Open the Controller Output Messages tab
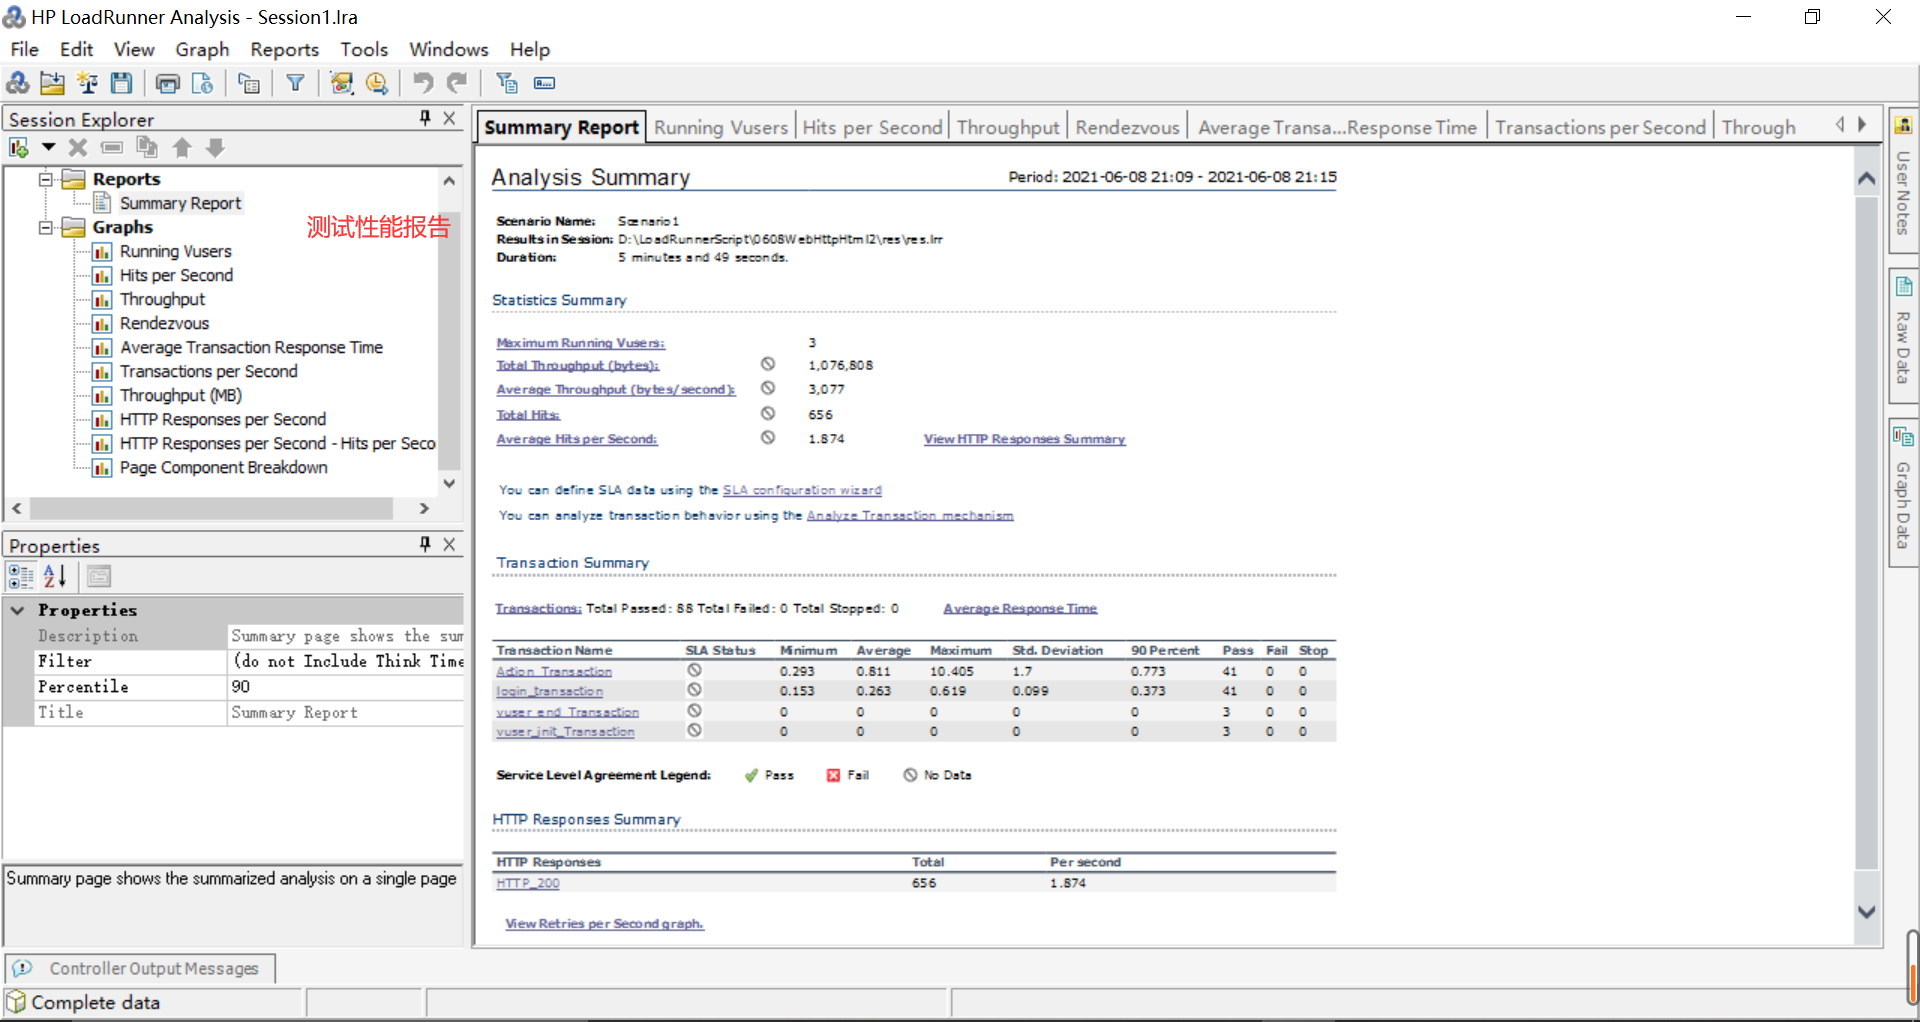This screenshot has height=1022, width=1920. (140, 968)
